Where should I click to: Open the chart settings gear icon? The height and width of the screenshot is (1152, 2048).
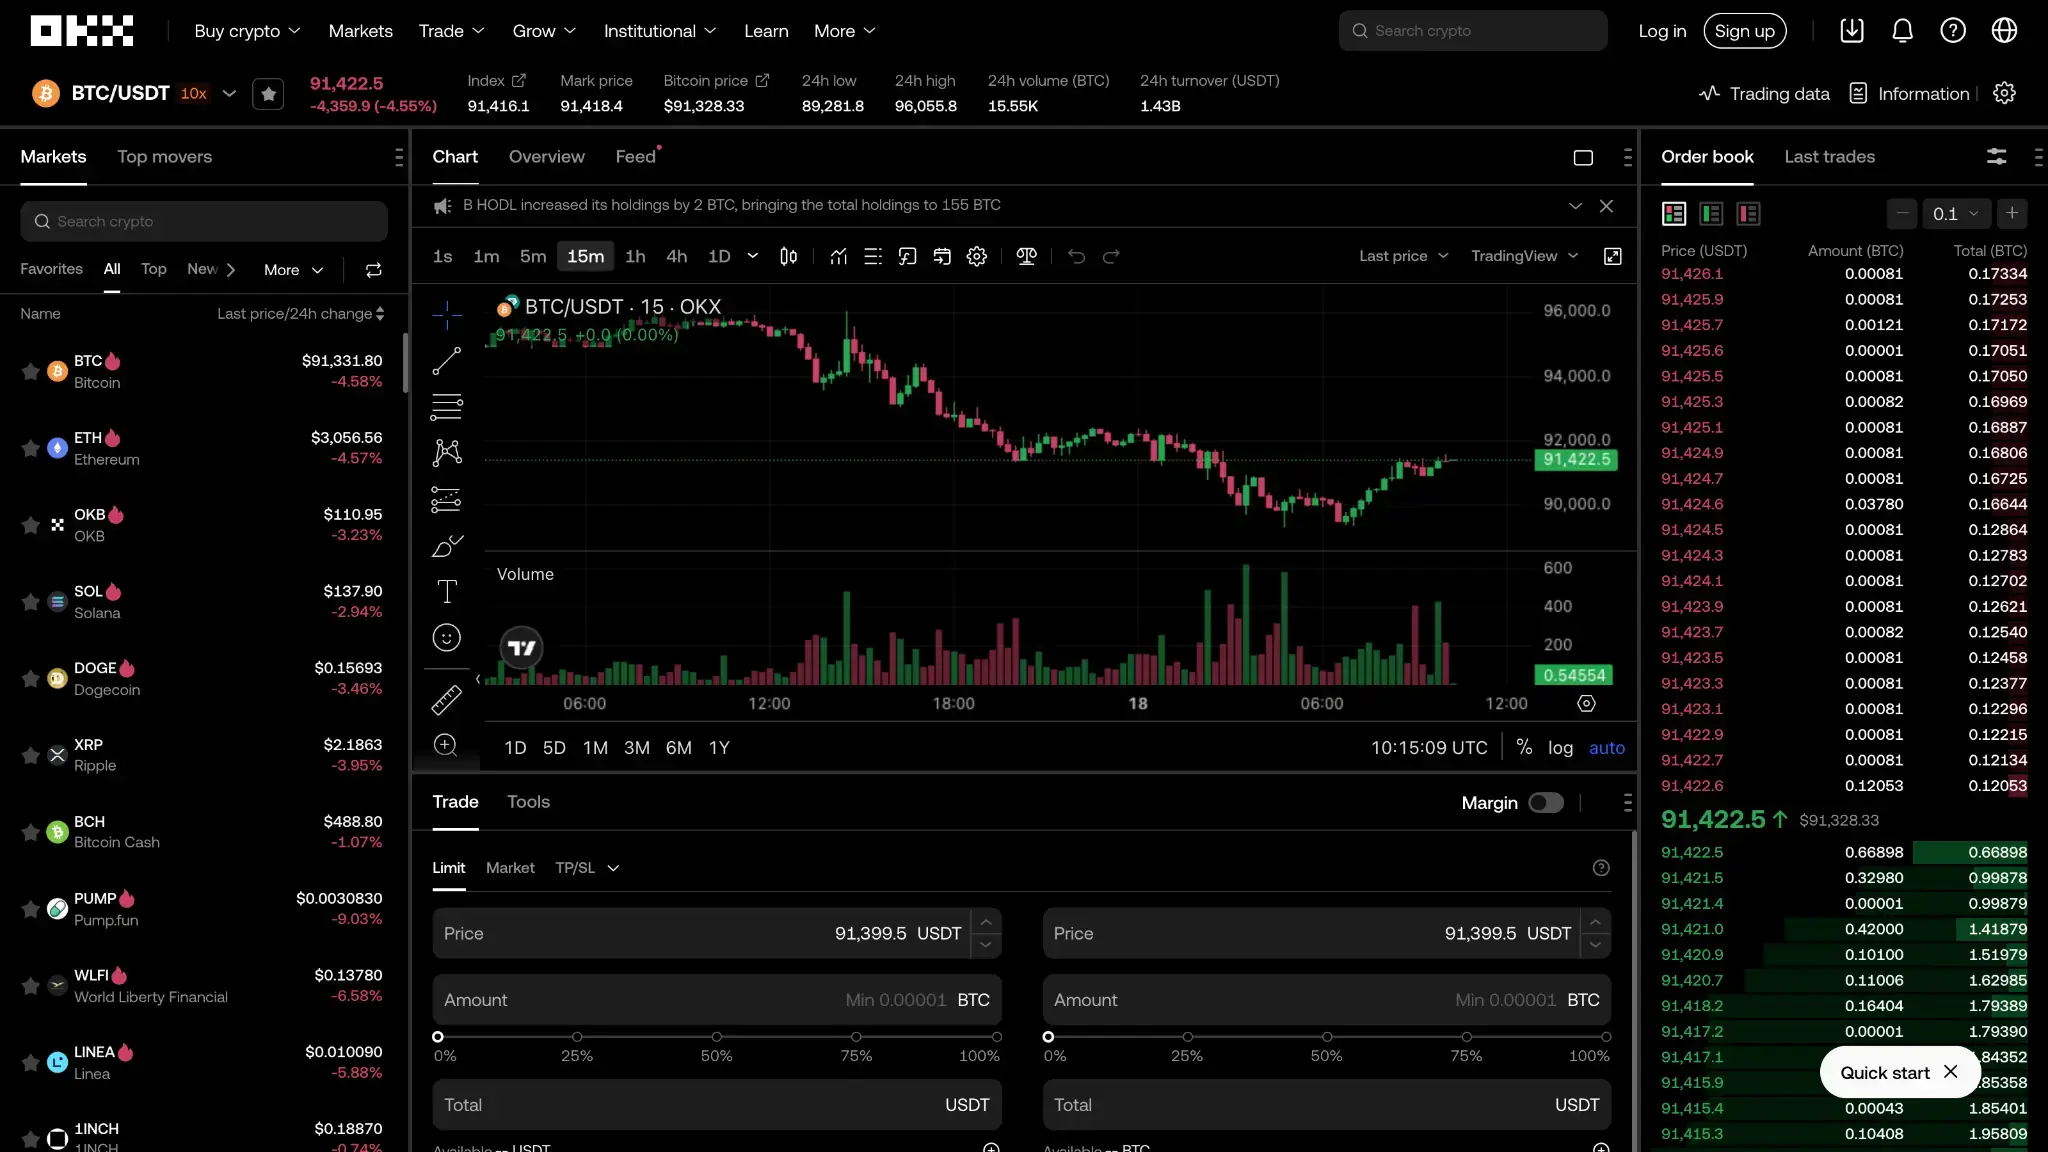click(976, 256)
